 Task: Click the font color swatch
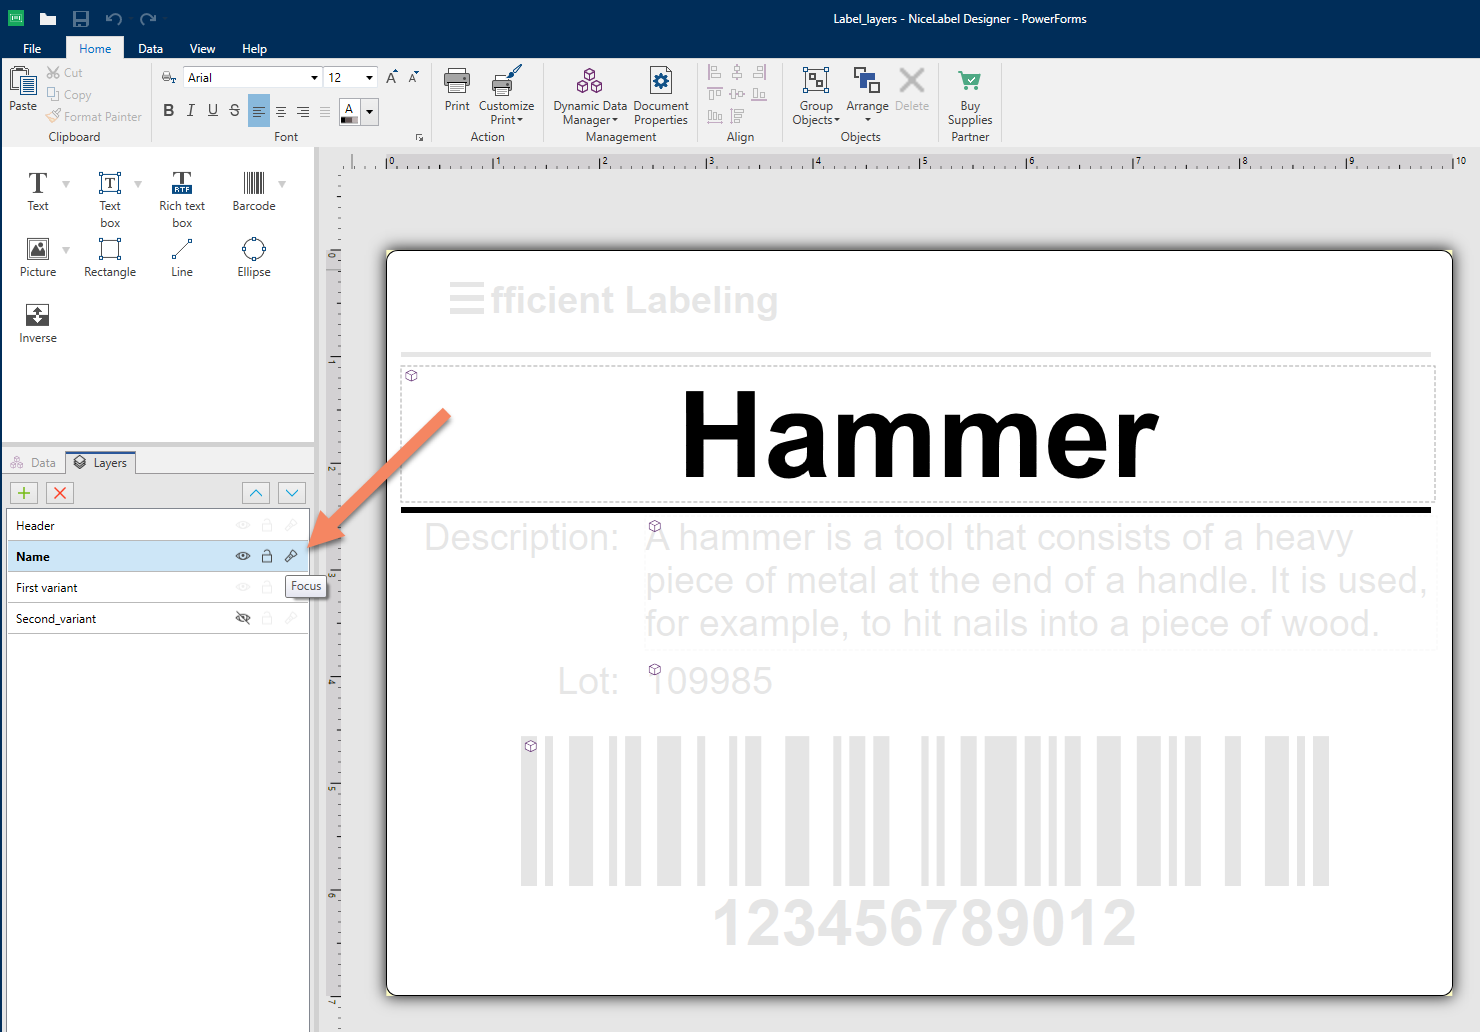349,112
